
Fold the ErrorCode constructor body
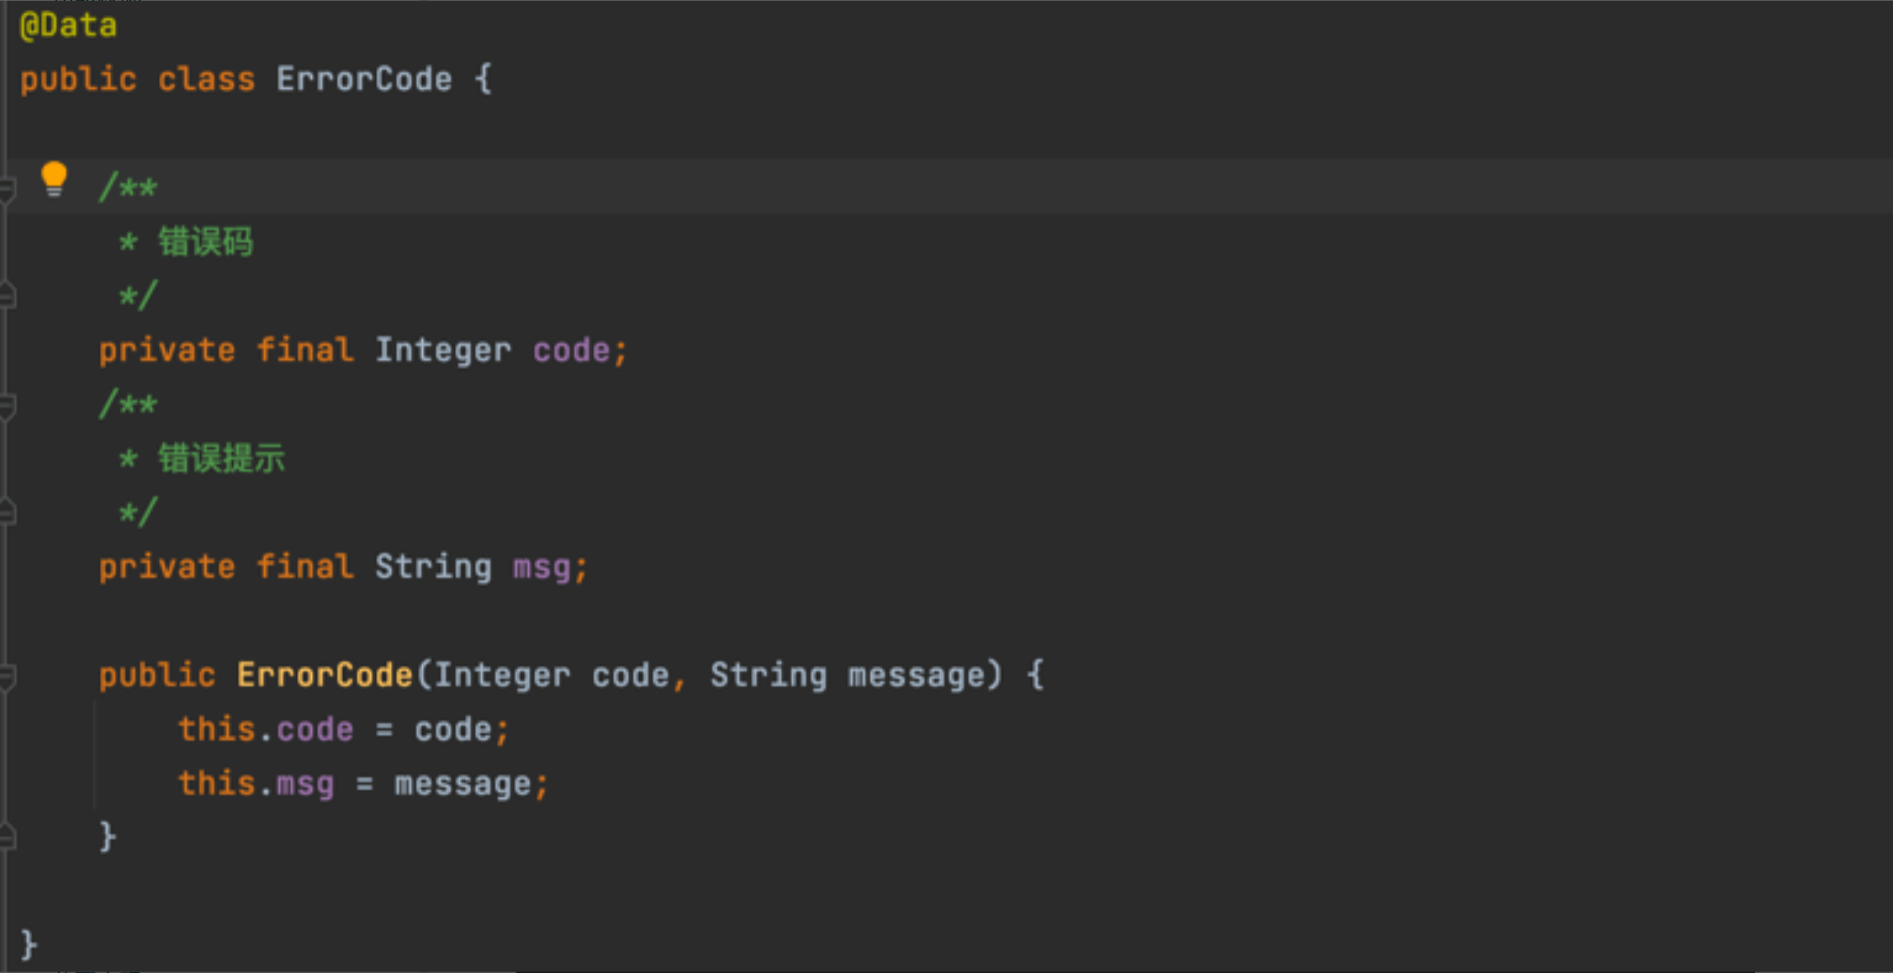8,676
